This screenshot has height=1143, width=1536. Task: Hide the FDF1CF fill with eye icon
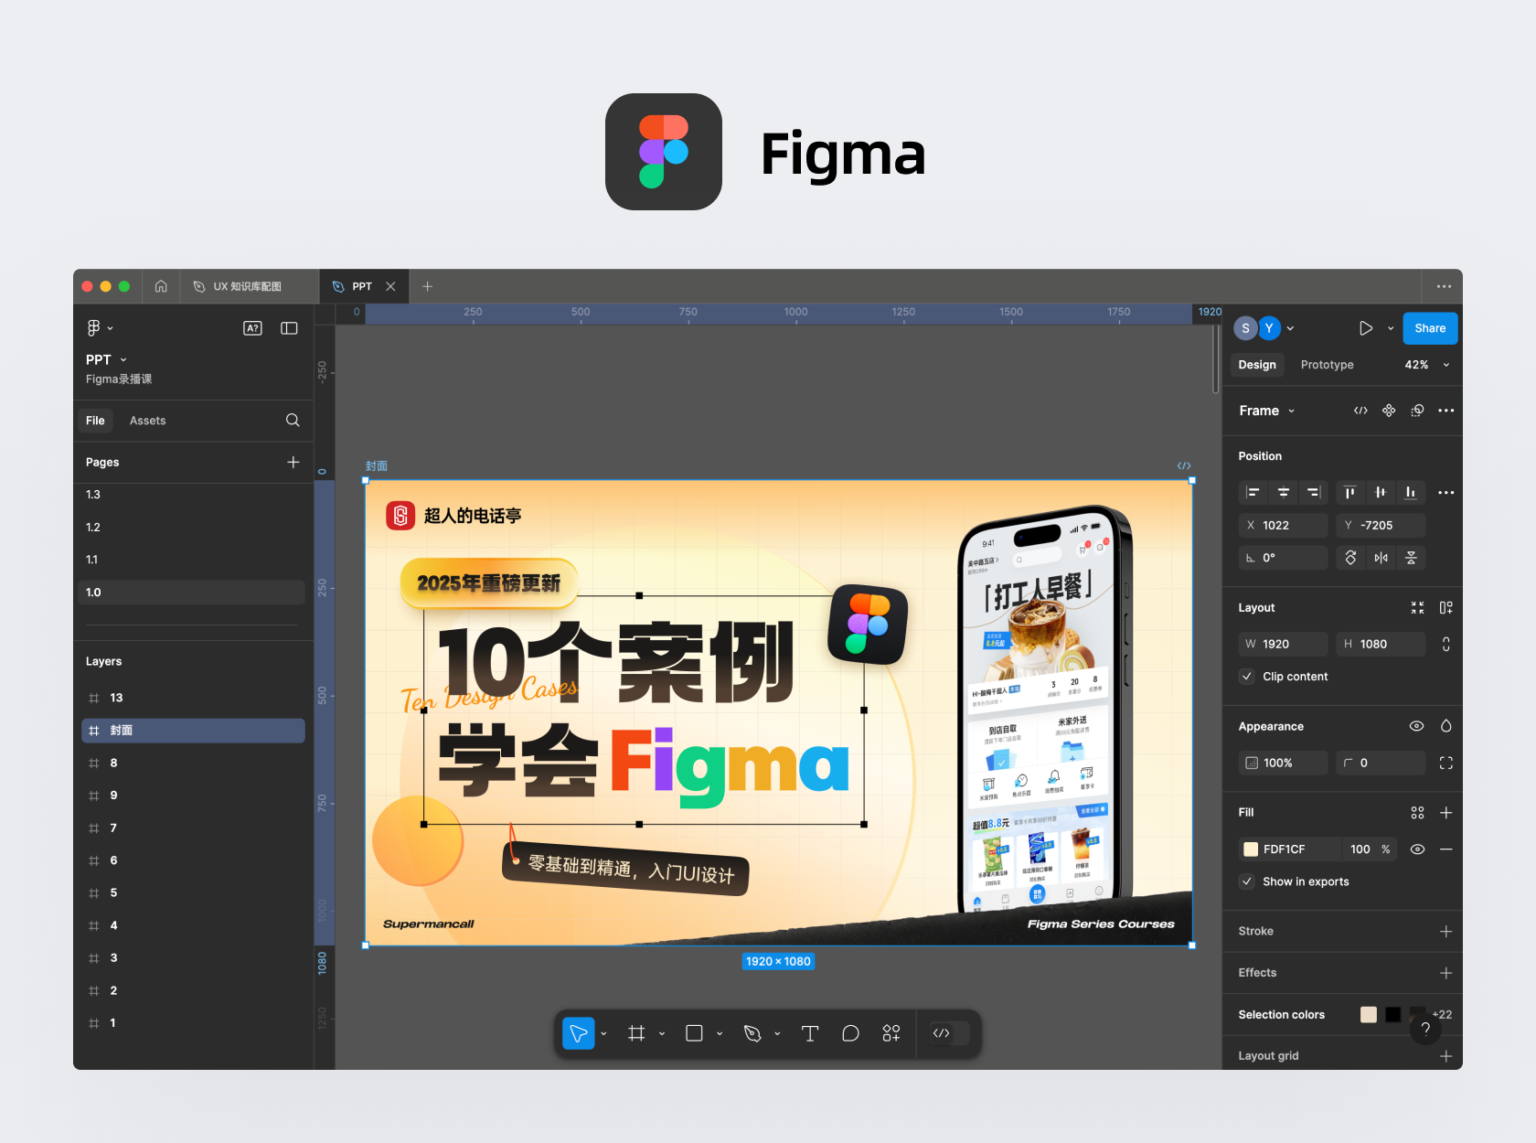tap(1417, 849)
